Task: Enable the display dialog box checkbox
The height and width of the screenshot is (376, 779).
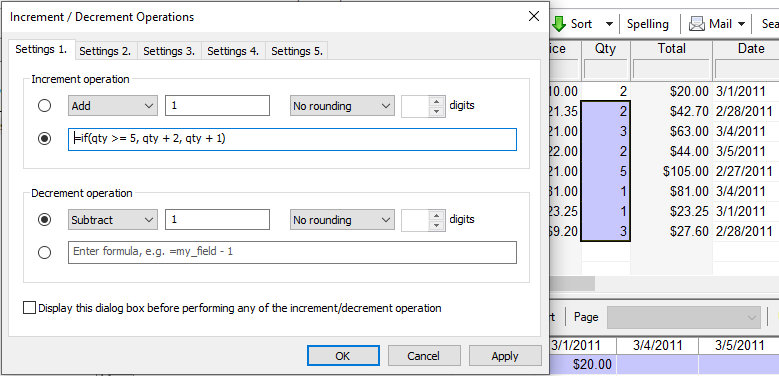Action: click(x=30, y=308)
